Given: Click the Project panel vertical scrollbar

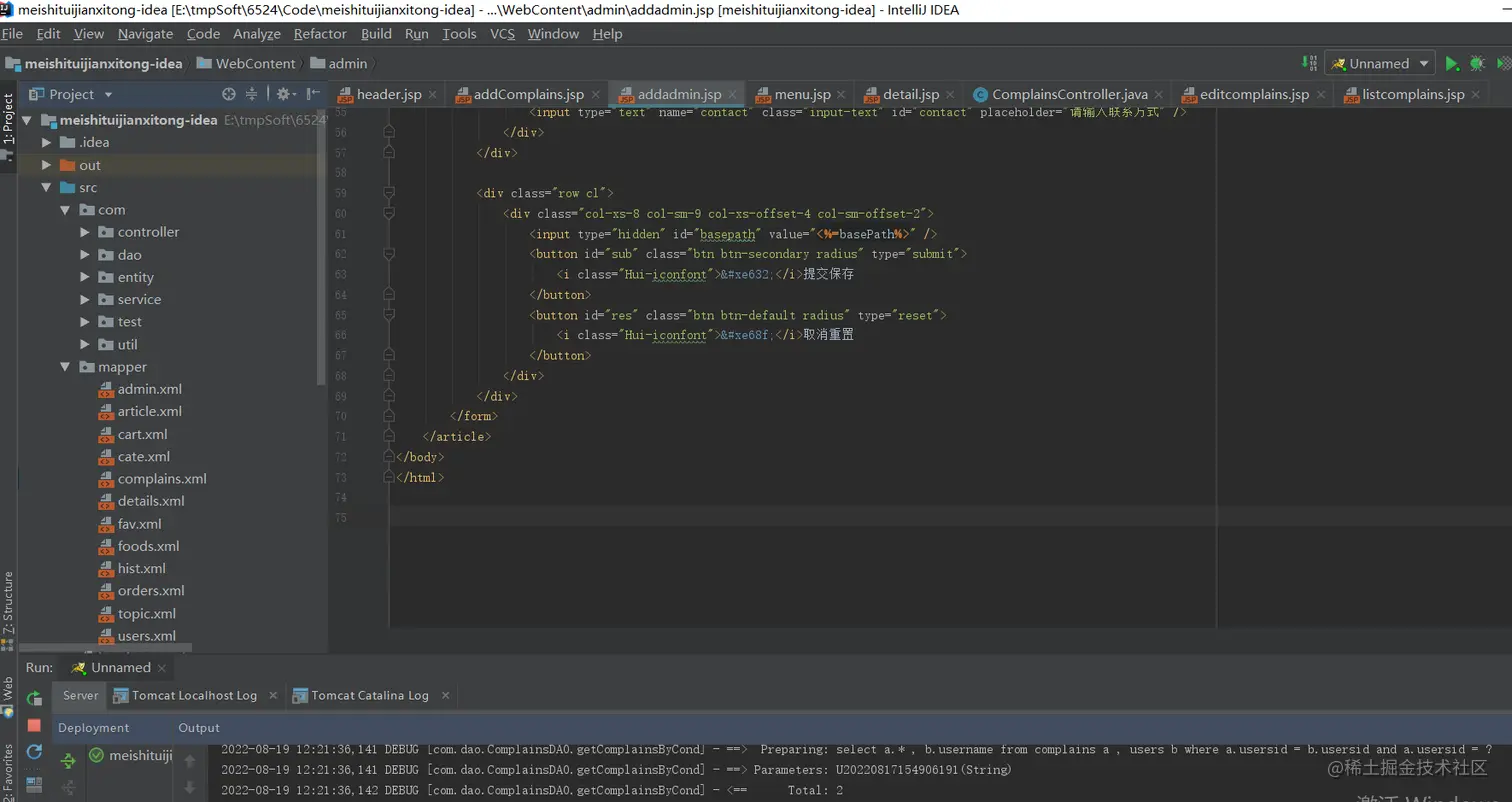Looking at the screenshot, I should click(x=322, y=245).
